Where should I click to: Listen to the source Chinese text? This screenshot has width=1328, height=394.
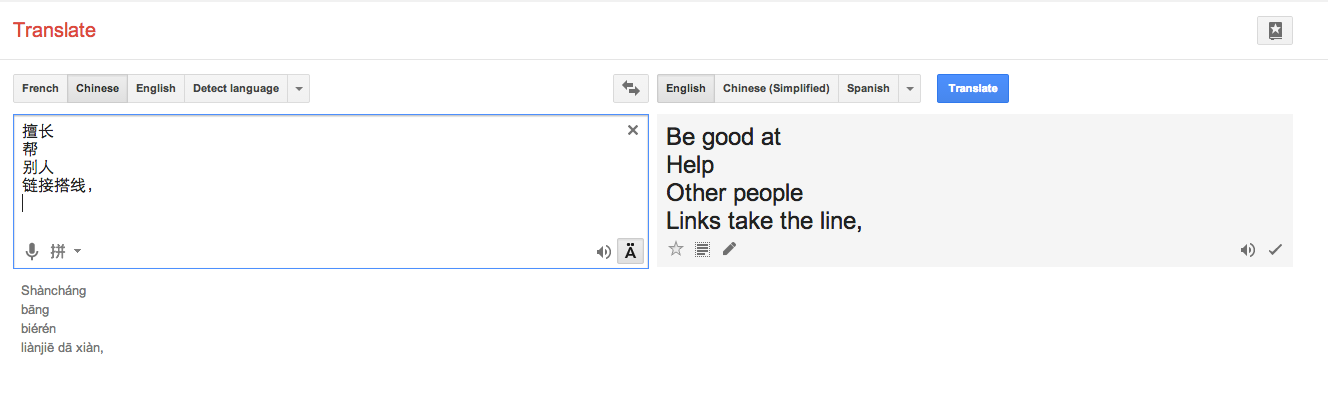click(603, 252)
